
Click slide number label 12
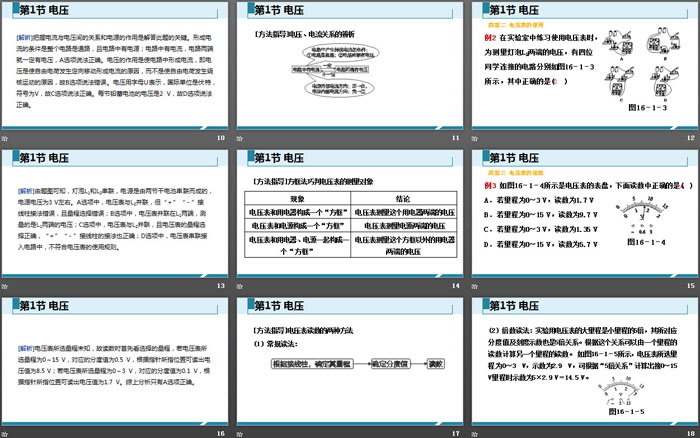691,138
